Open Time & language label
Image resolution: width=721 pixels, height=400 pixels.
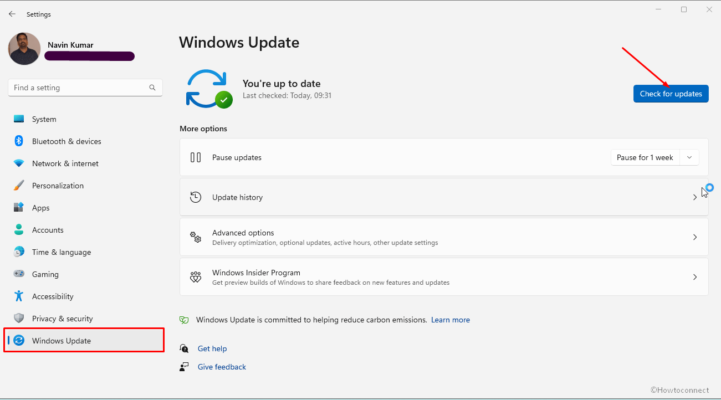62,252
